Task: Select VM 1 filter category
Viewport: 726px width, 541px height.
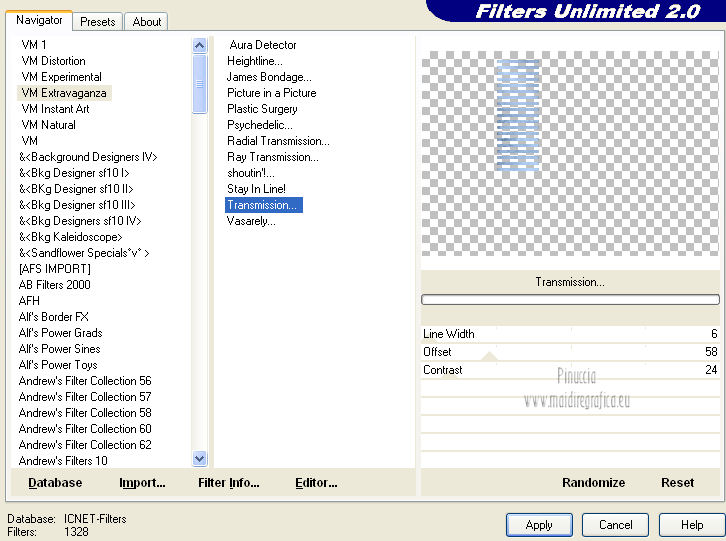Action: [34, 45]
